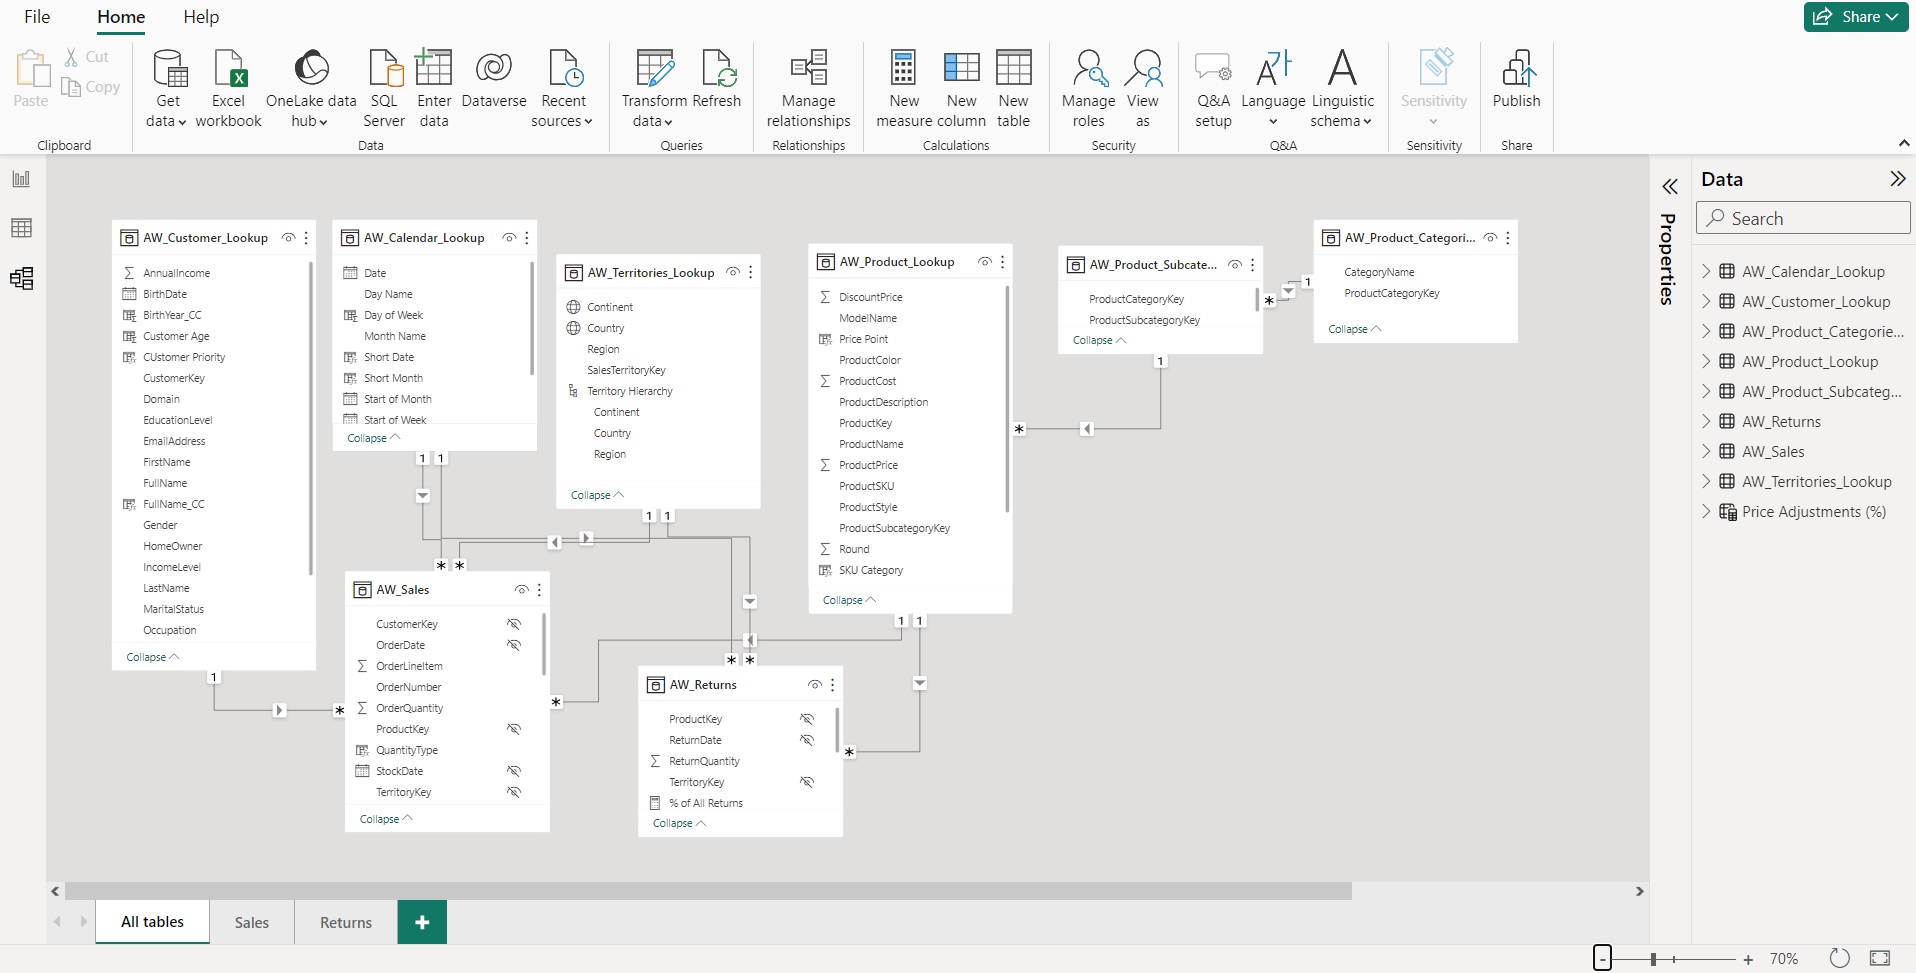The height and width of the screenshot is (973, 1916).
Task: Click the Share button
Action: pos(1856,16)
